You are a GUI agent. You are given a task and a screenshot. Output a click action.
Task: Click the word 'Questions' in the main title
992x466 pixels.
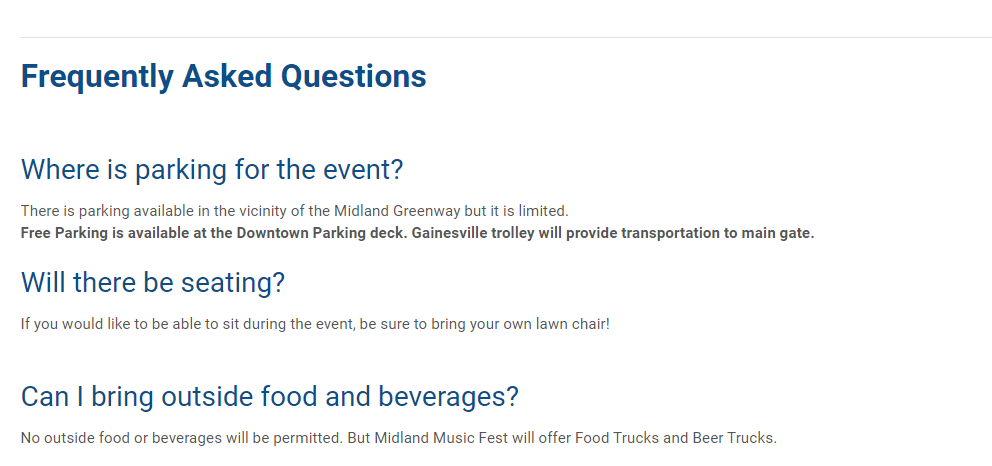354,77
